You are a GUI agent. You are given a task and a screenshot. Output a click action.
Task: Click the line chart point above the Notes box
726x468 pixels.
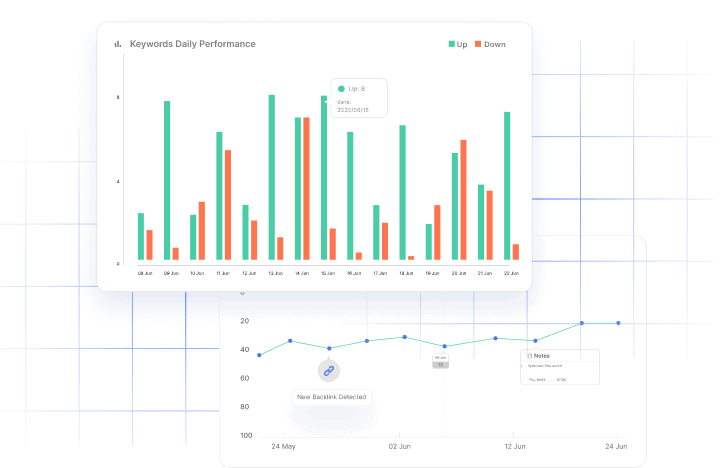[x=536, y=341]
